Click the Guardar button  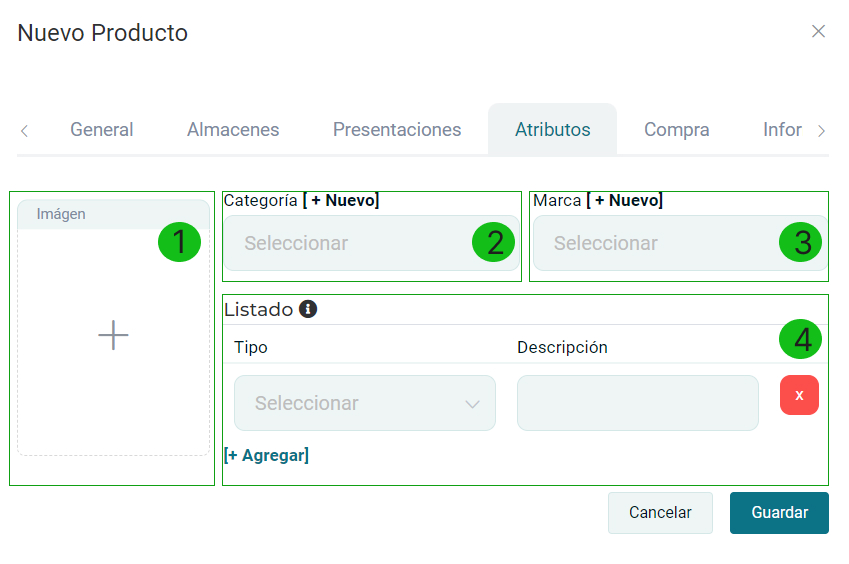point(779,512)
